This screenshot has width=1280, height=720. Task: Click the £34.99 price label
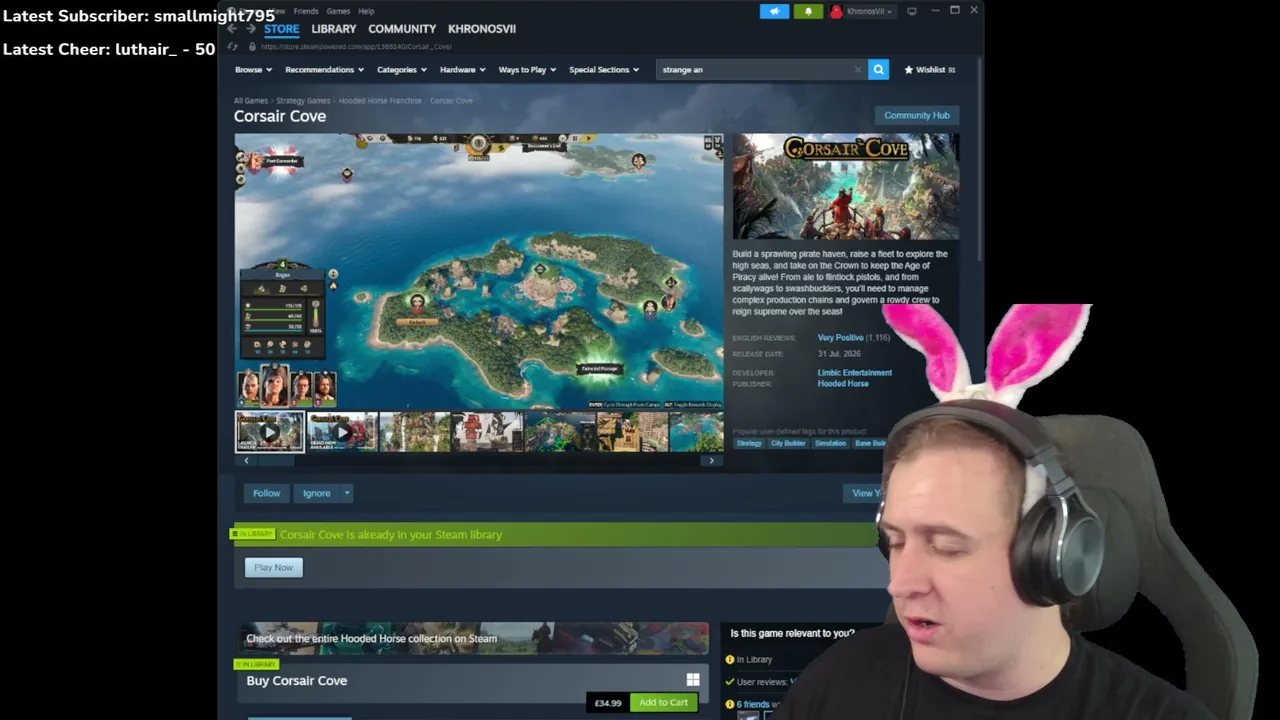608,703
